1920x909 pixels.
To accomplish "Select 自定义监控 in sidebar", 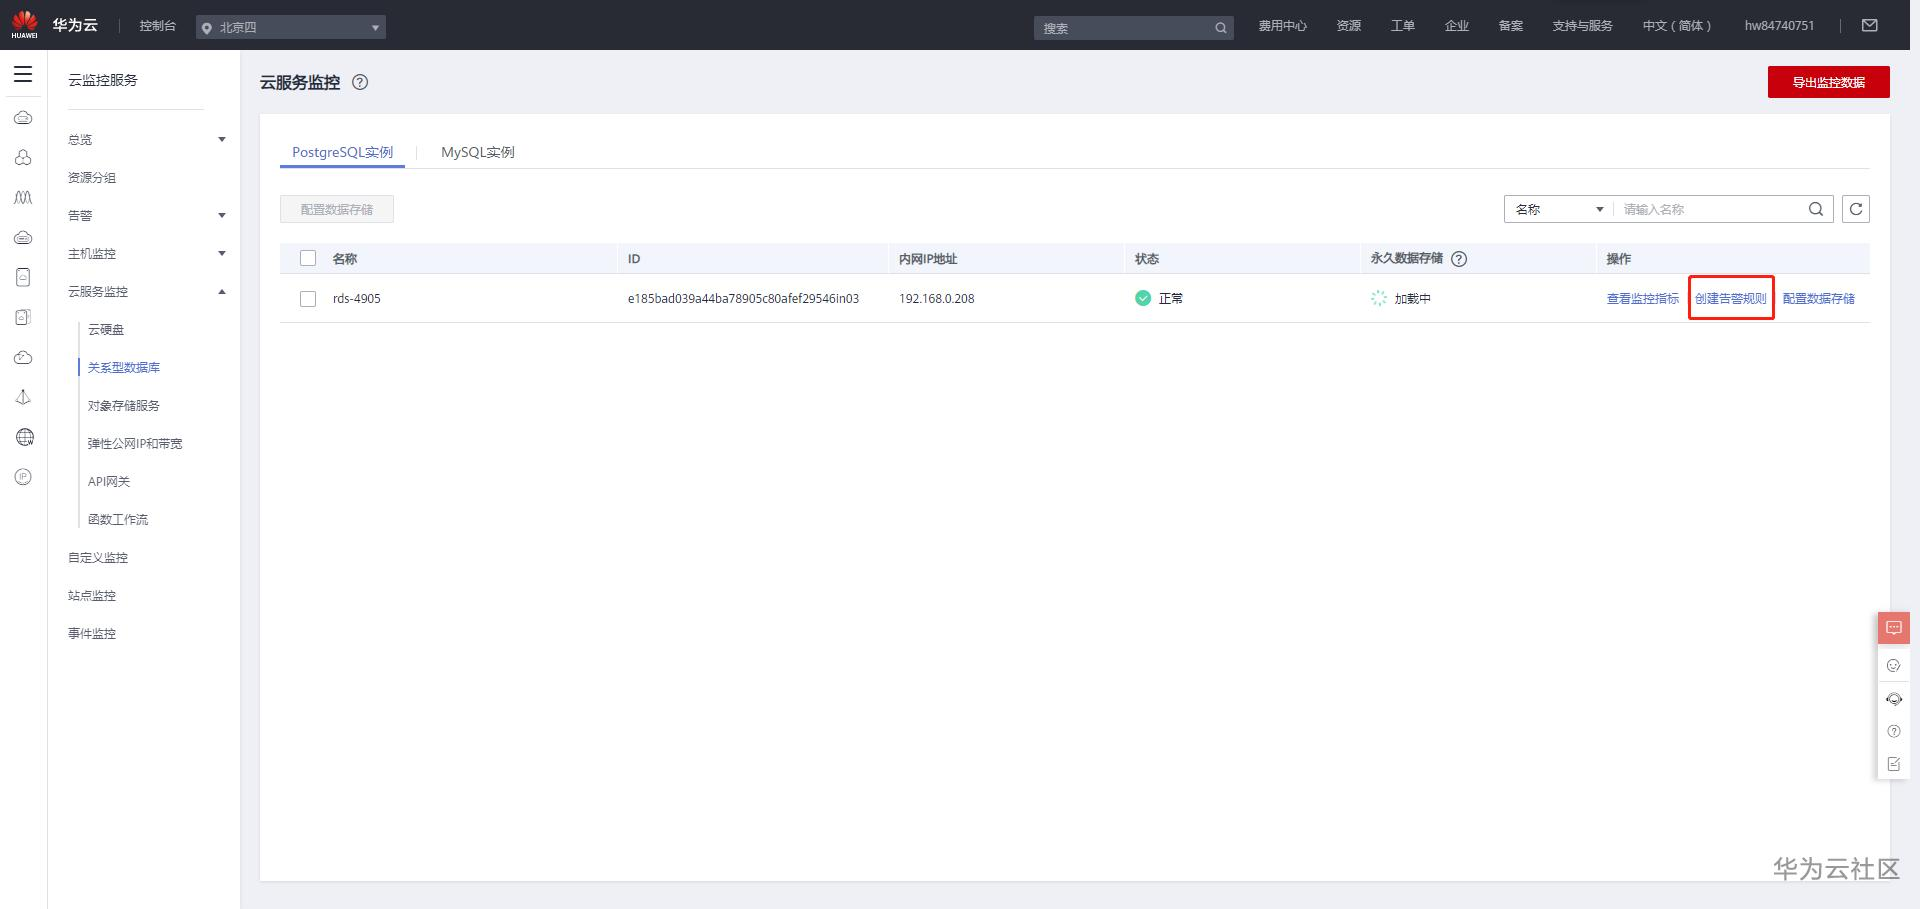I will [x=98, y=558].
